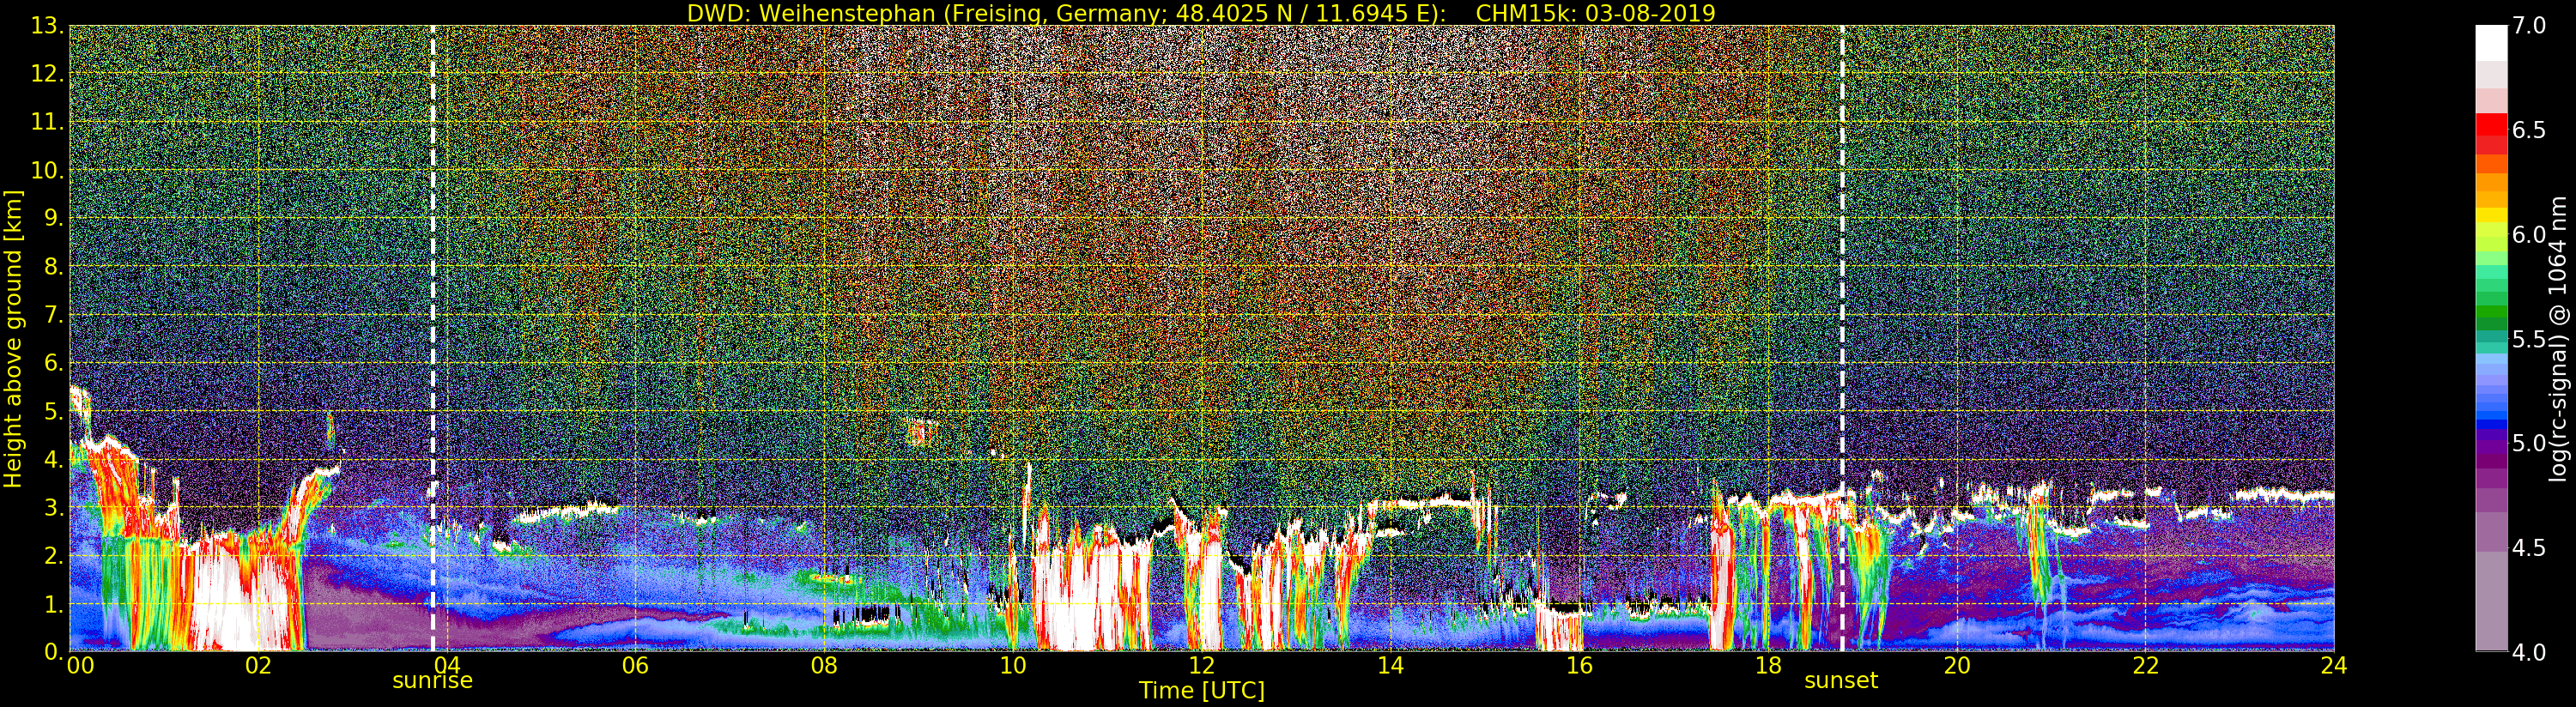
Task: Click the colorbar value label "5.5"
Action: tap(2529, 339)
